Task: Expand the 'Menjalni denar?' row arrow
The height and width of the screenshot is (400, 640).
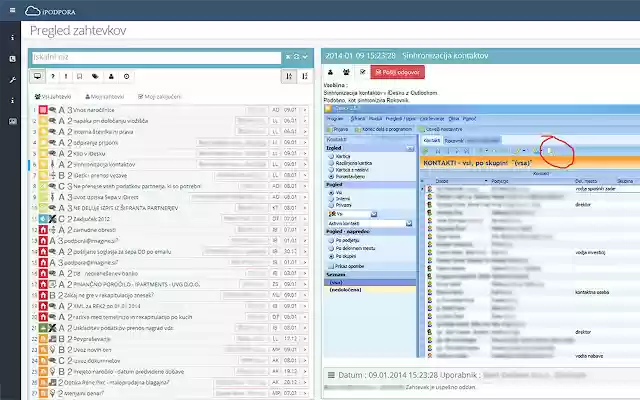Action: tap(304, 393)
